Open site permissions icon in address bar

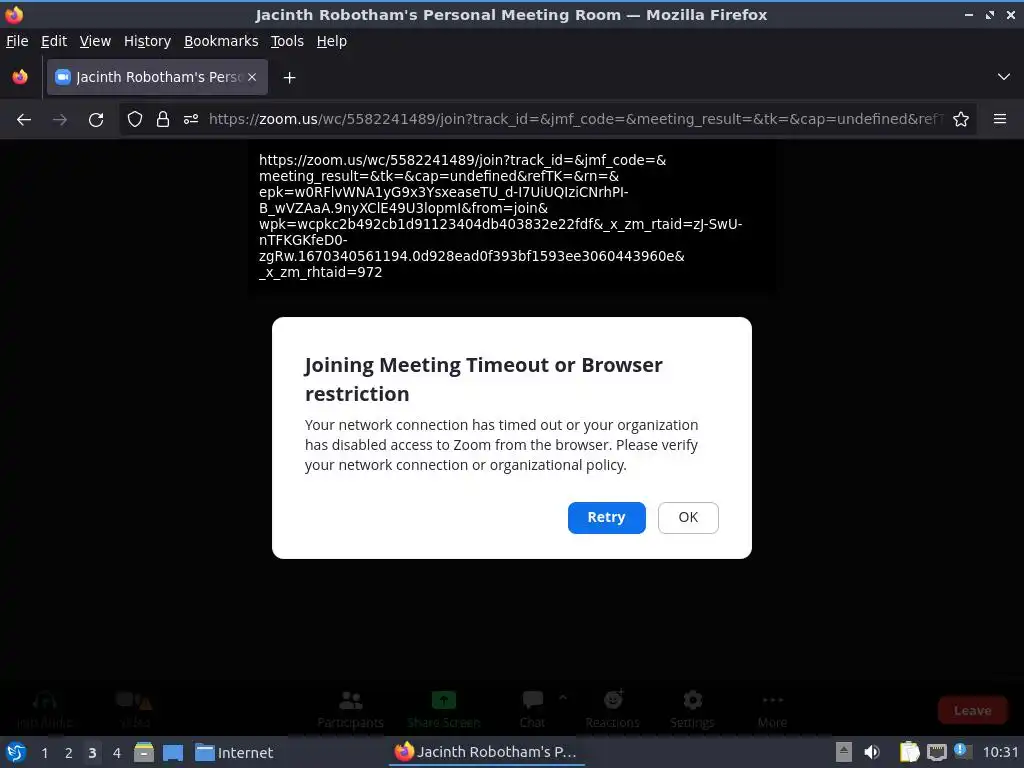tap(191, 120)
